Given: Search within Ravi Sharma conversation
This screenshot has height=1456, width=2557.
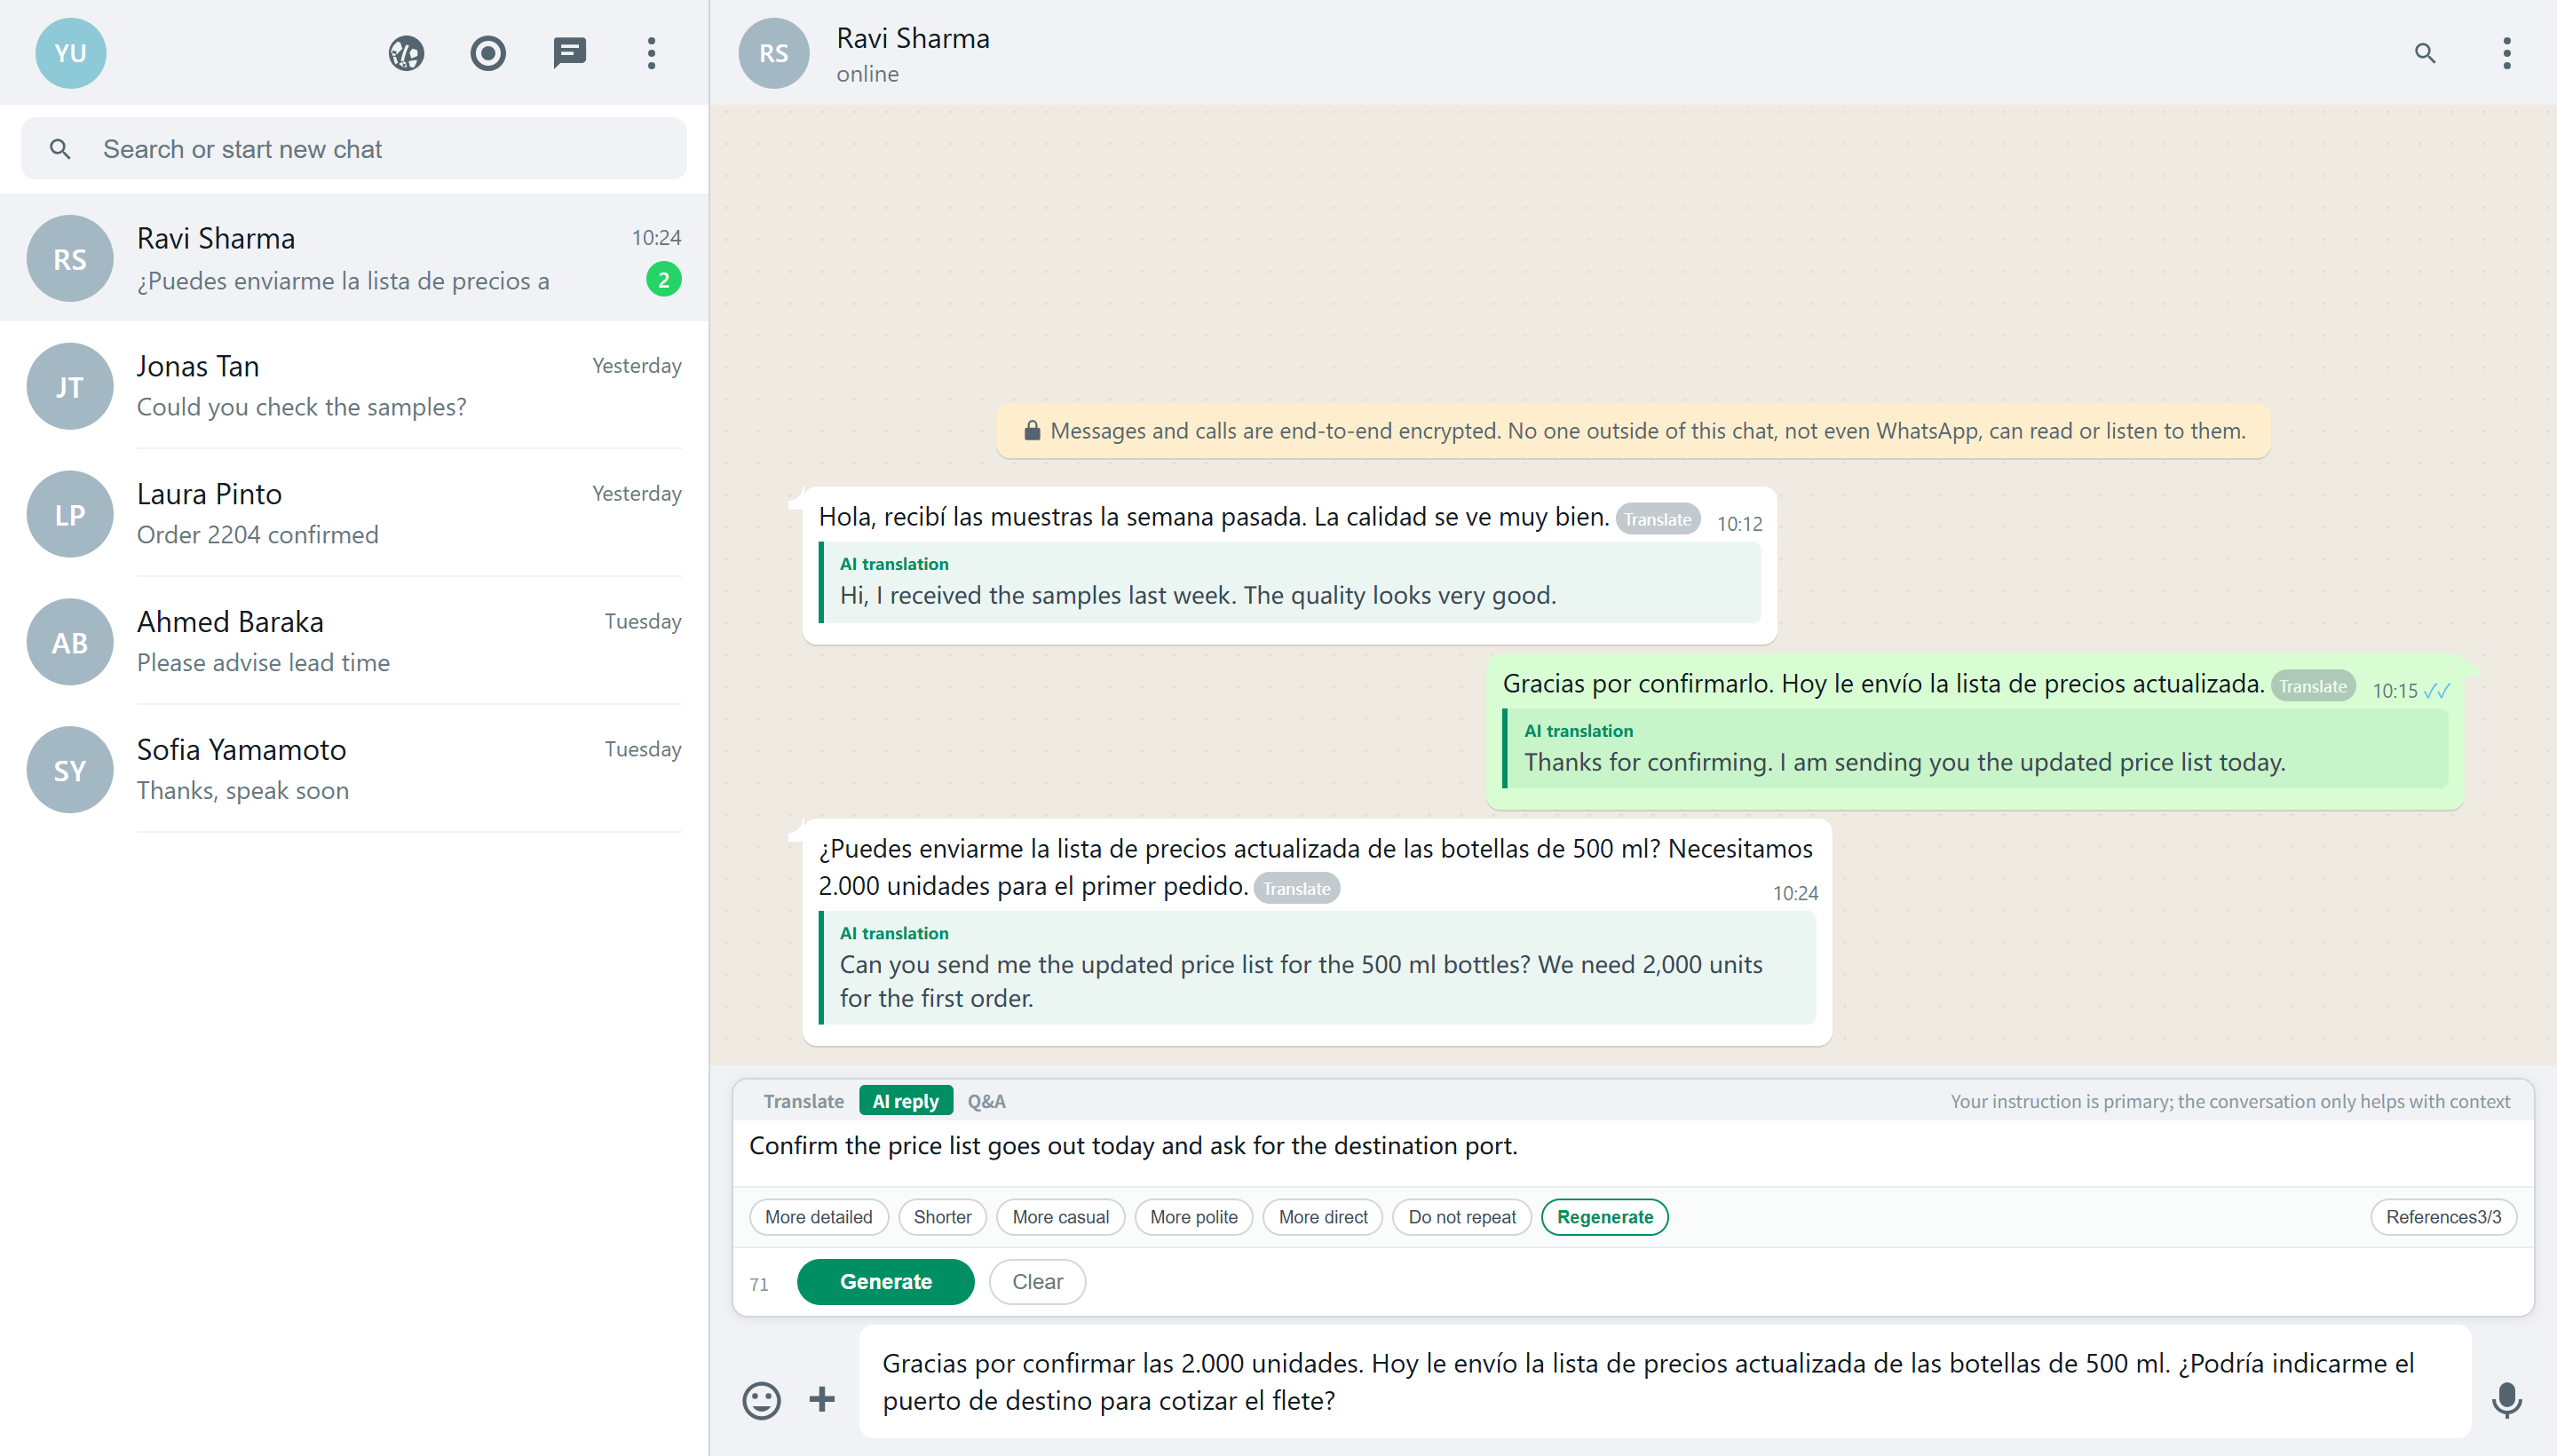Looking at the screenshot, I should [x=2425, y=53].
